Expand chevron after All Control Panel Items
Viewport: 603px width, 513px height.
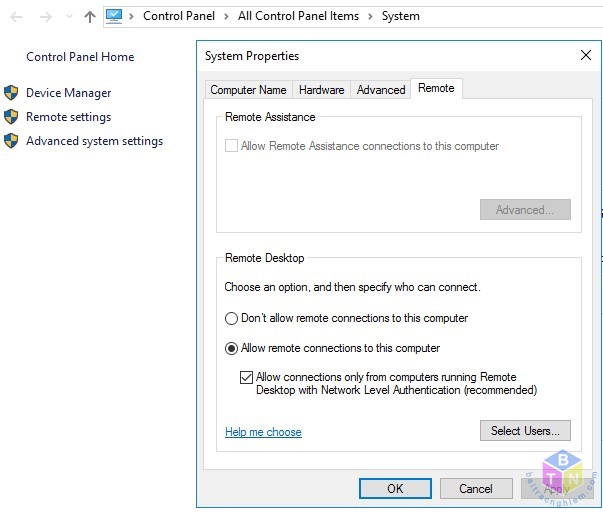[x=370, y=17]
